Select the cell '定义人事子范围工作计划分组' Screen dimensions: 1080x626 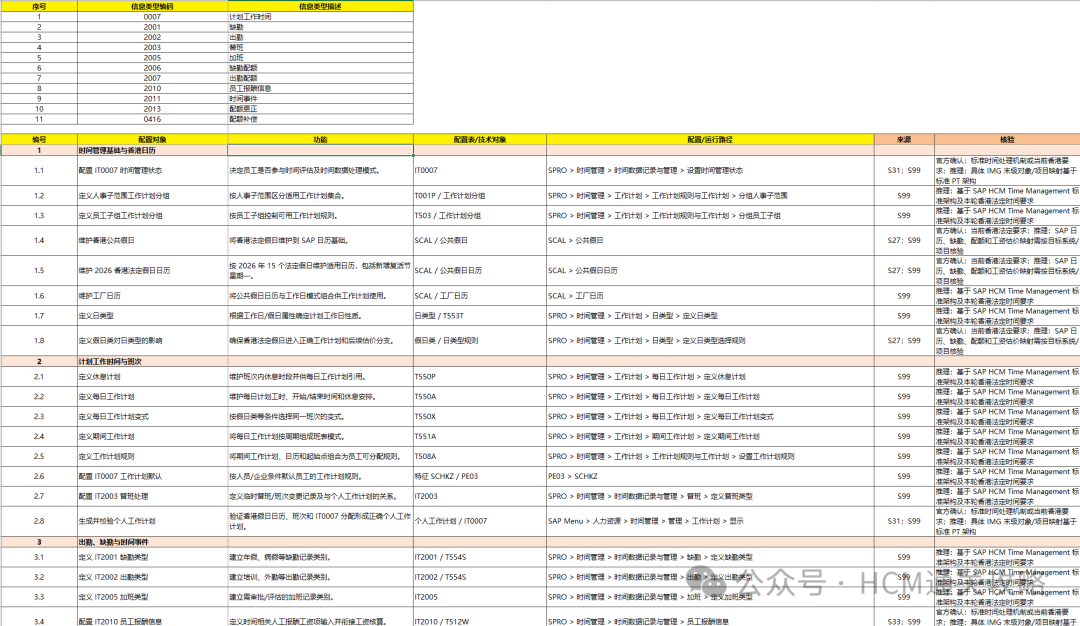pos(152,196)
